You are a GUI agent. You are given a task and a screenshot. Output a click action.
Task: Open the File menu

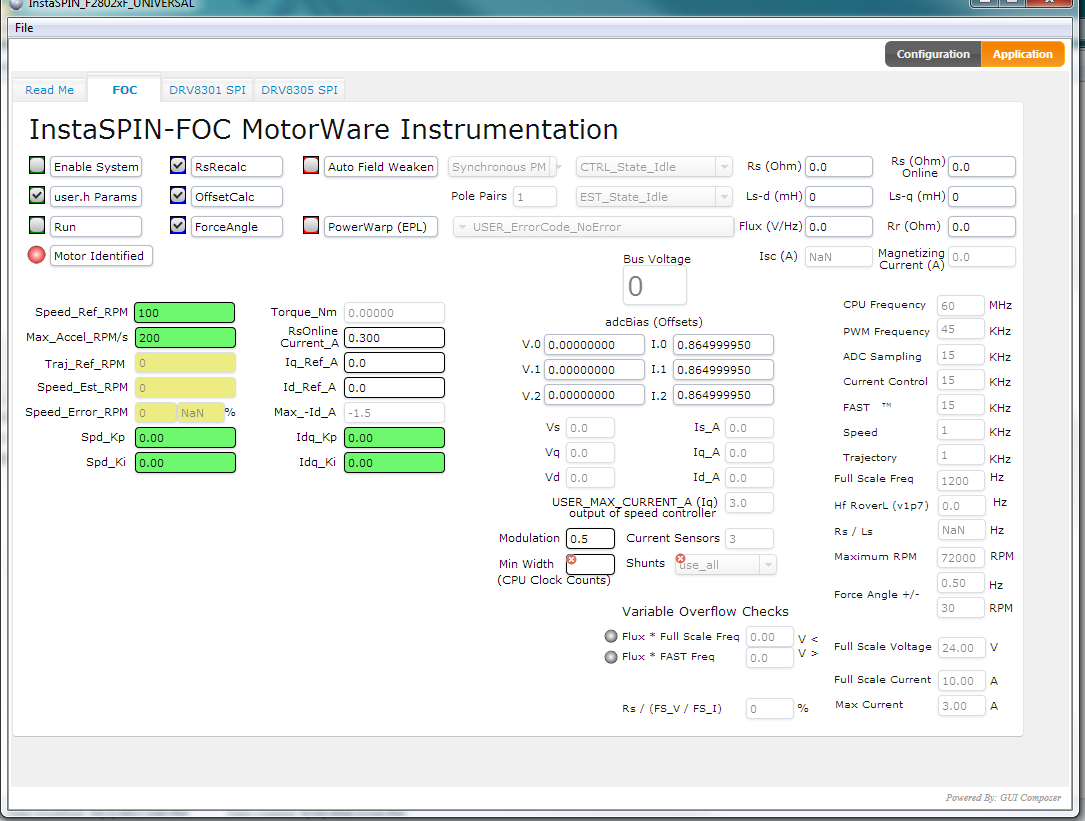[x=24, y=28]
